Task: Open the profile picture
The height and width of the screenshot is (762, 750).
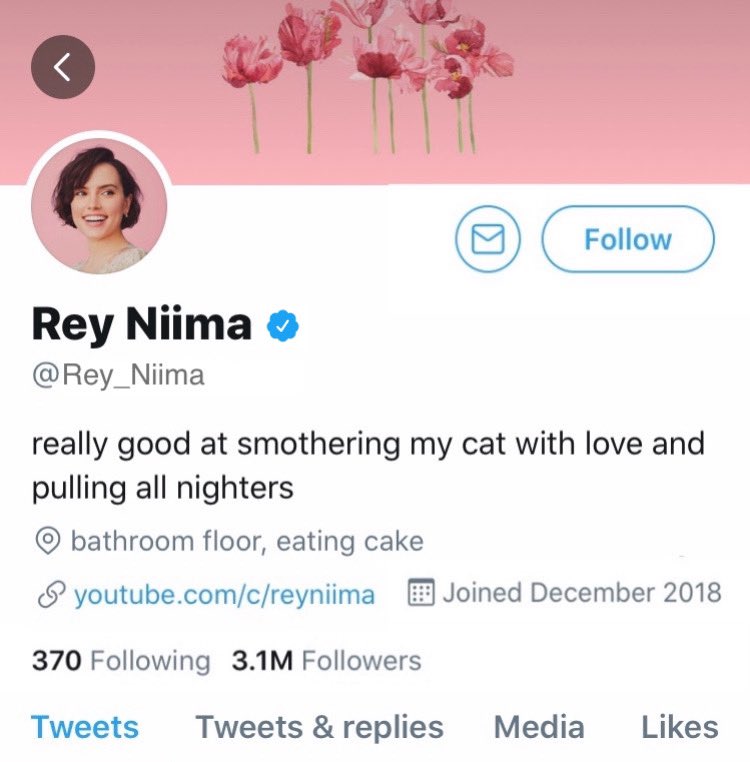Action: coord(99,206)
